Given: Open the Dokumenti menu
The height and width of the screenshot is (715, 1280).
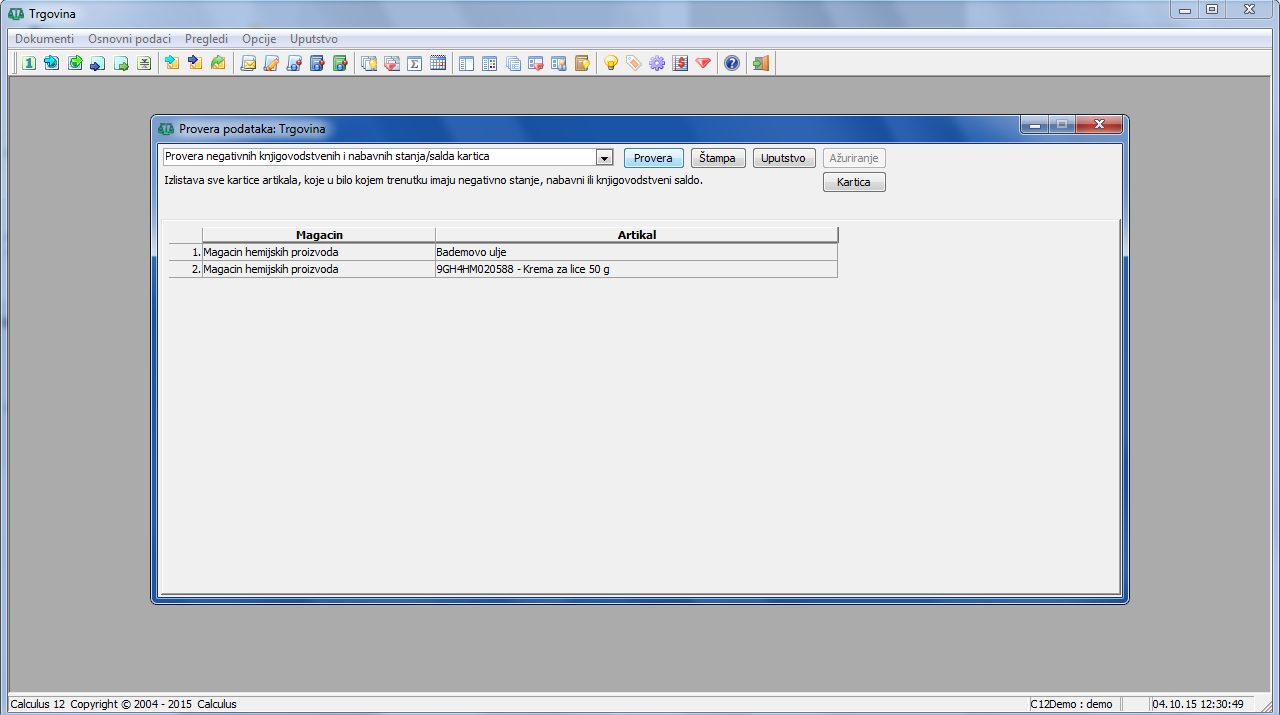Looking at the screenshot, I should 44,39.
